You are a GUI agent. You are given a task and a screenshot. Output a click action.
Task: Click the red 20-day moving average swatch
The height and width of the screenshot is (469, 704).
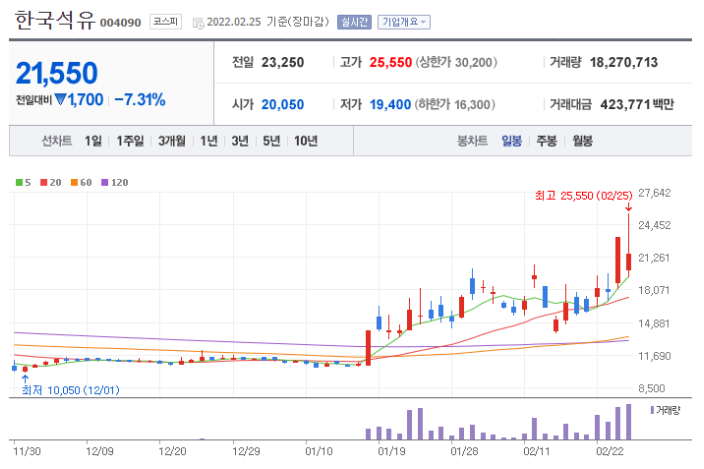[44, 182]
